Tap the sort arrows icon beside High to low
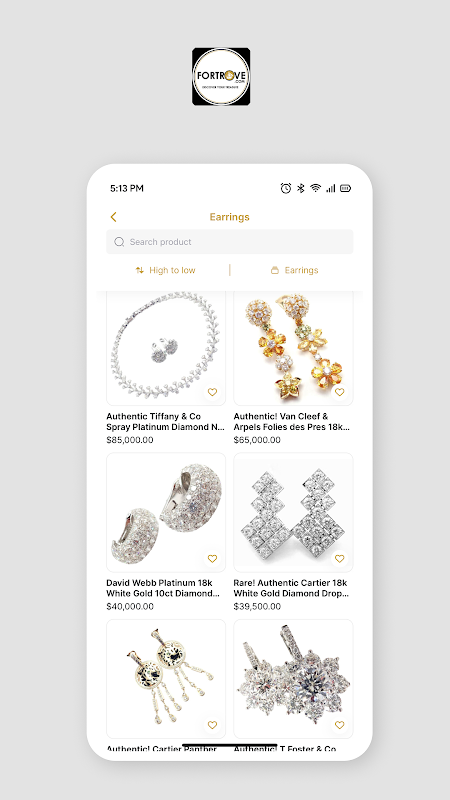450x800 pixels. click(140, 270)
